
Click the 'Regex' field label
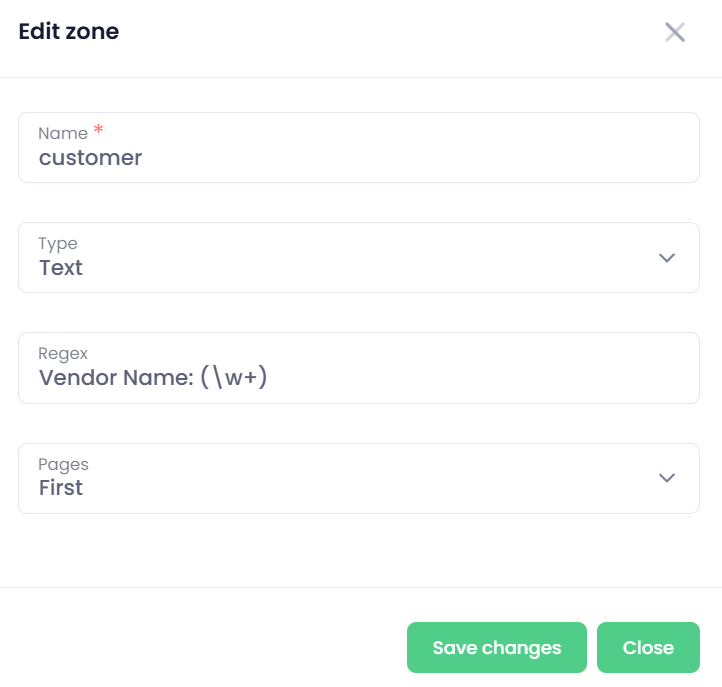click(x=63, y=353)
